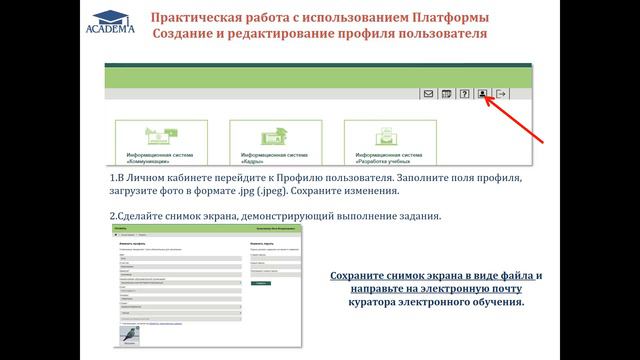640x360 pixels.
Task: Click underlined «Сохраните снимок экрана в виде файла»
Action: [432, 276]
